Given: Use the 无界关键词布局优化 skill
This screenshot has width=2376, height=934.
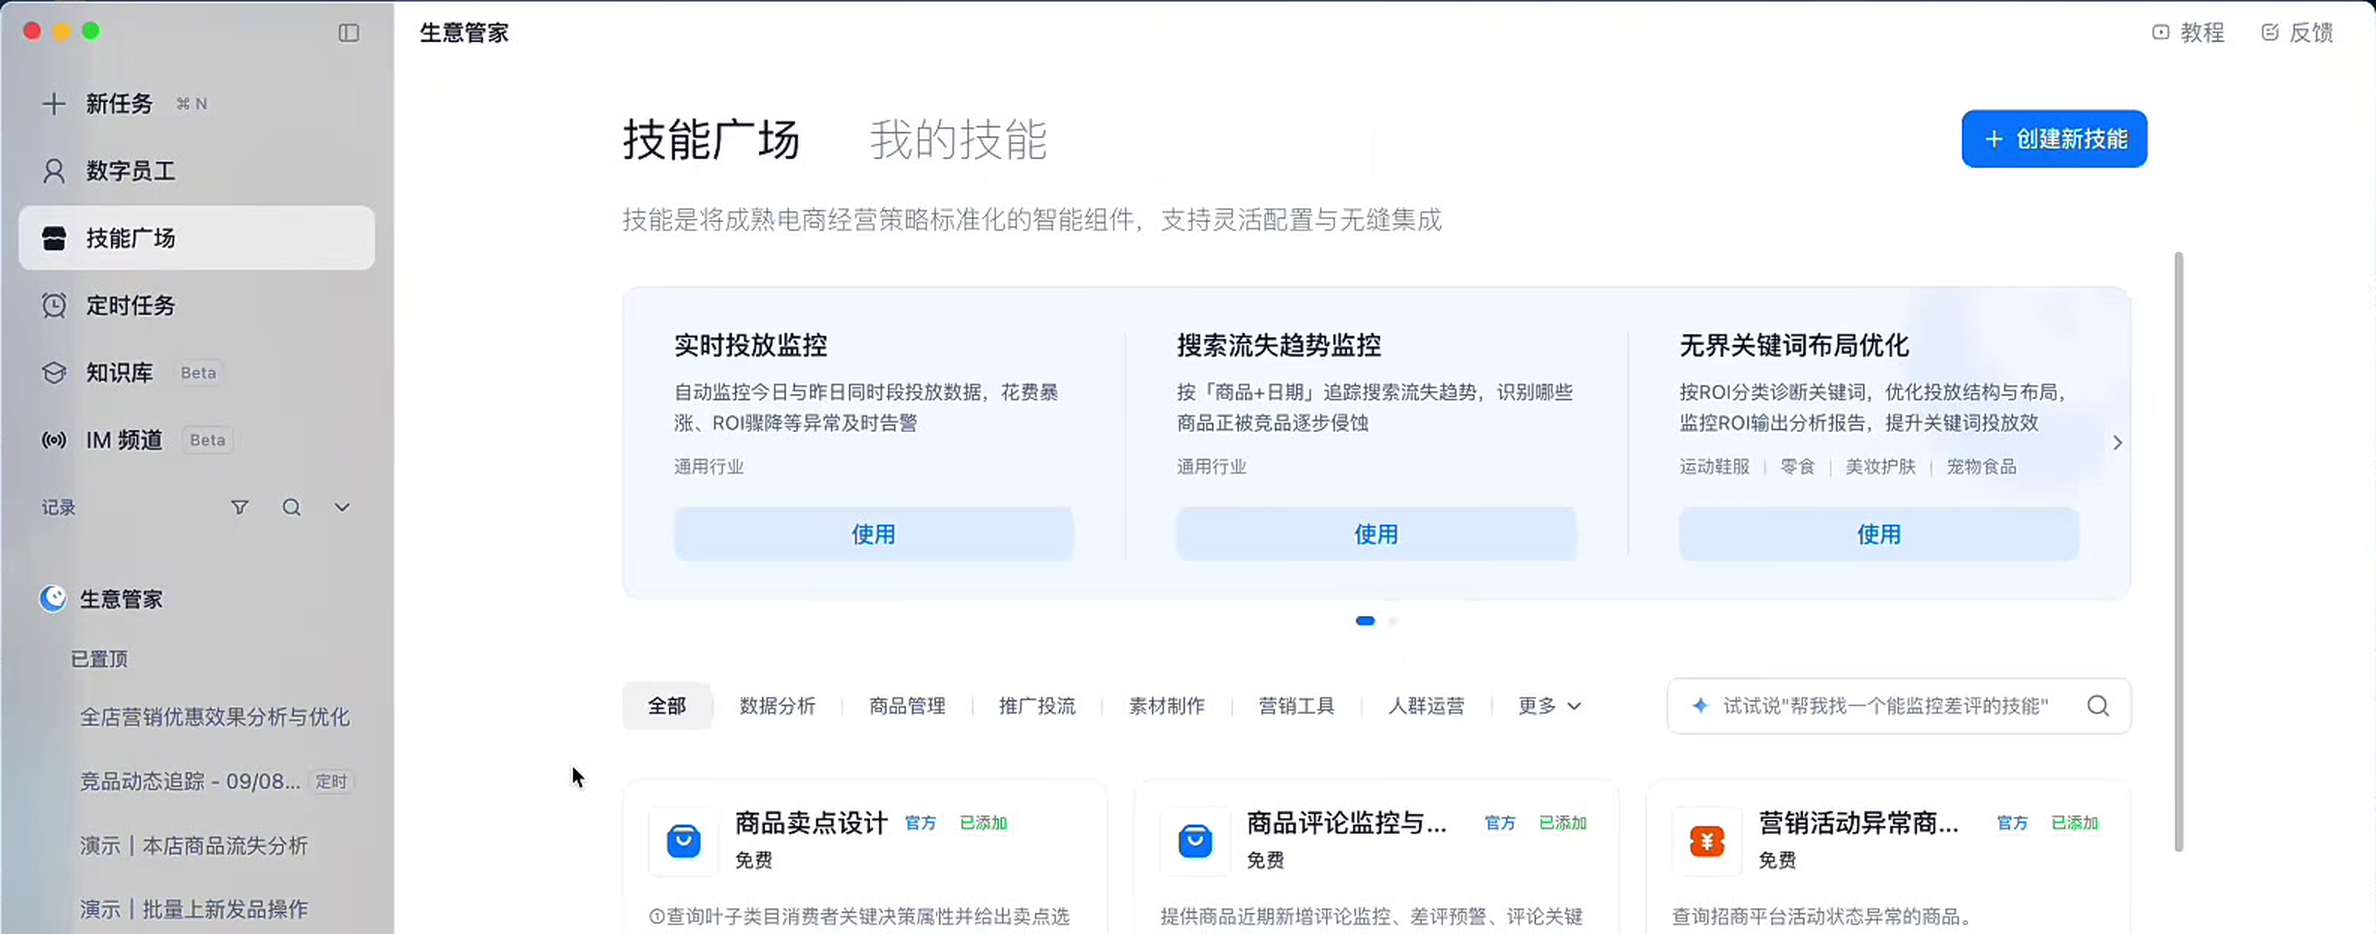Looking at the screenshot, I should (1879, 534).
